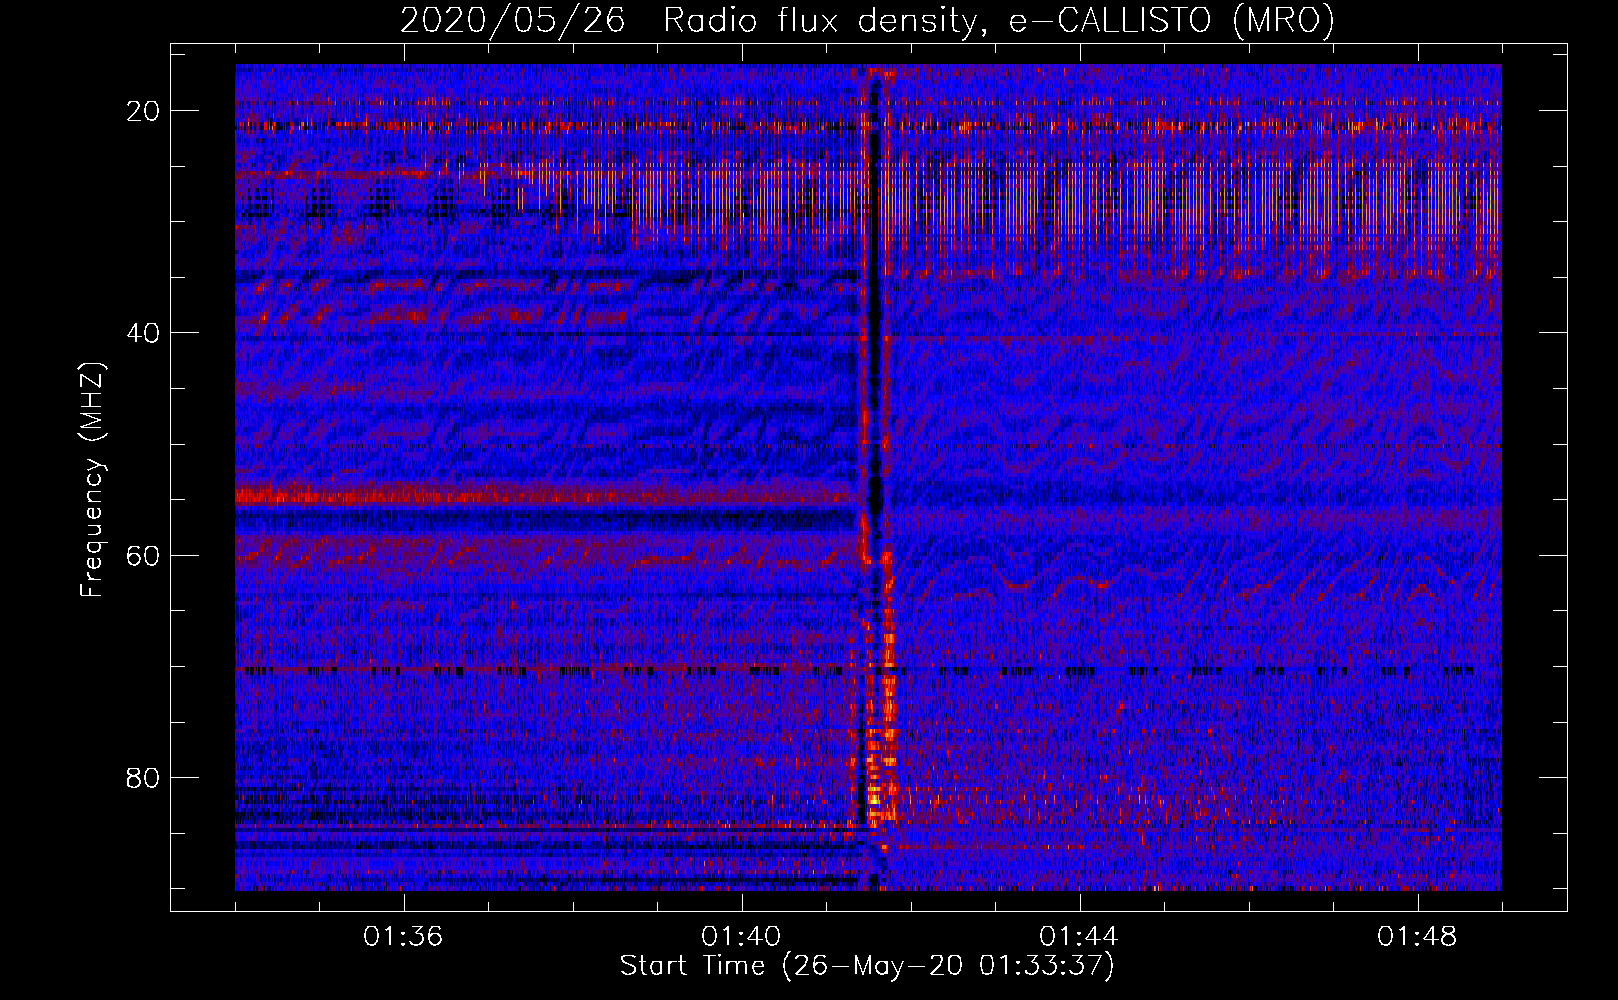Click the 01:36 time tick label

point(404,937)
